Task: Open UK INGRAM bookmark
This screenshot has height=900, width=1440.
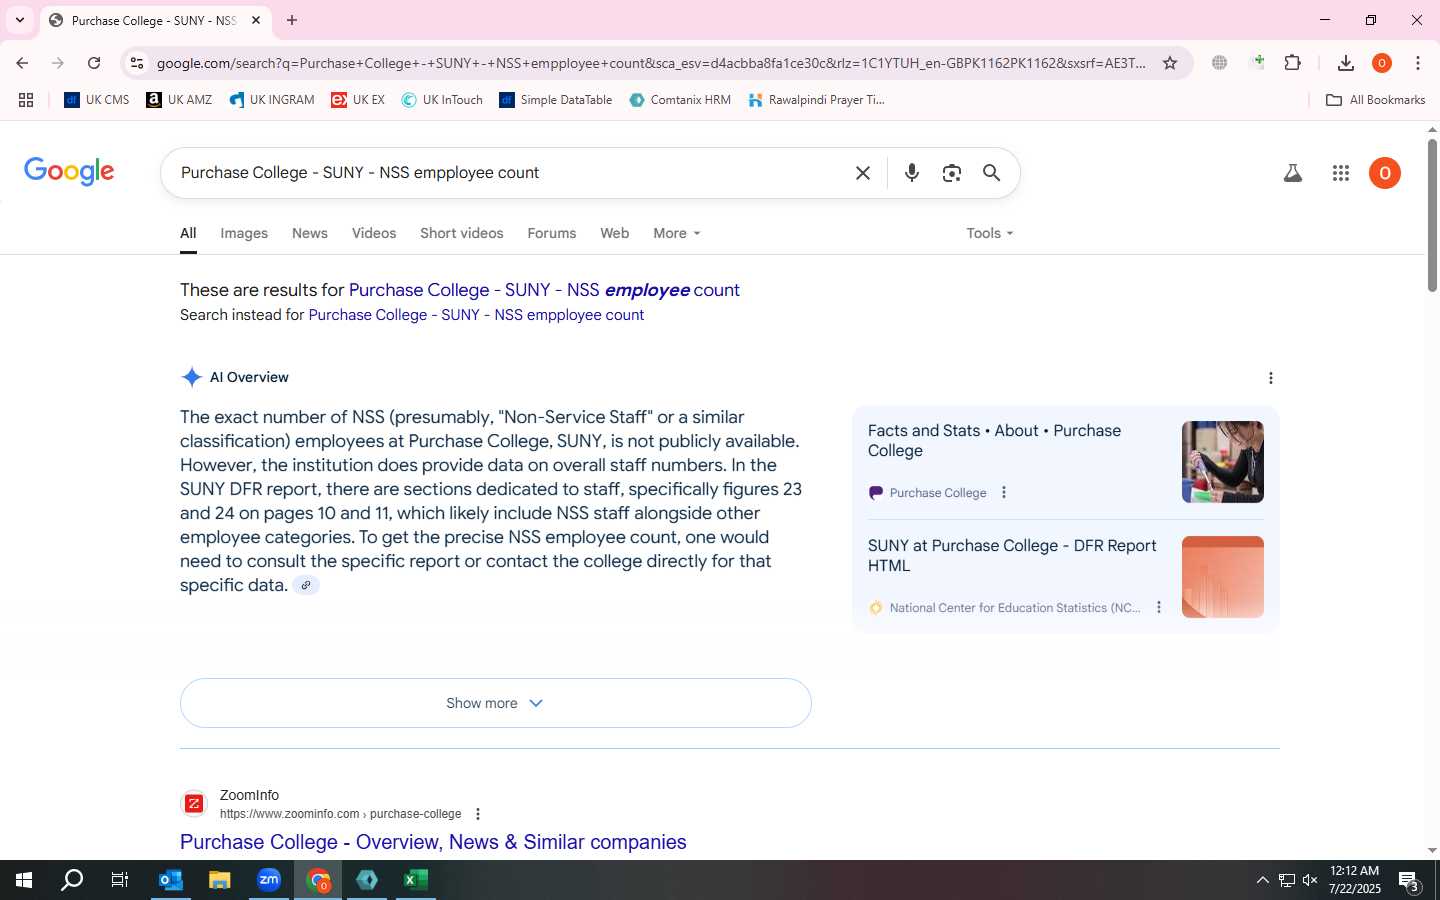Action: click(271, 100)
